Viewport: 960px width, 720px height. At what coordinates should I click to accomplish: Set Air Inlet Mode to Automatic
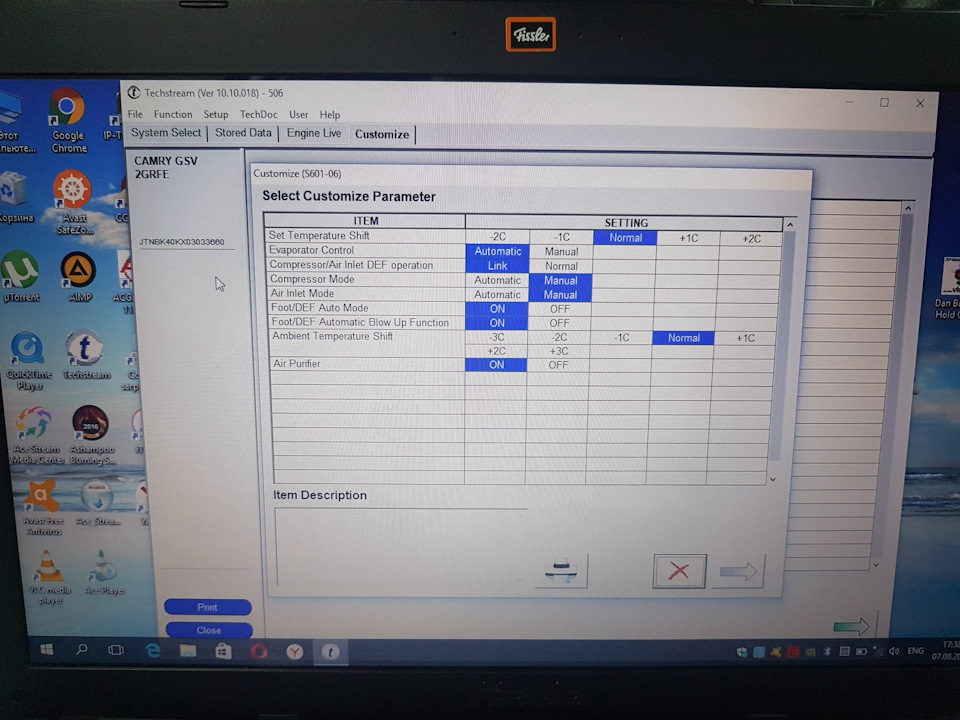[x=497, y=294]
